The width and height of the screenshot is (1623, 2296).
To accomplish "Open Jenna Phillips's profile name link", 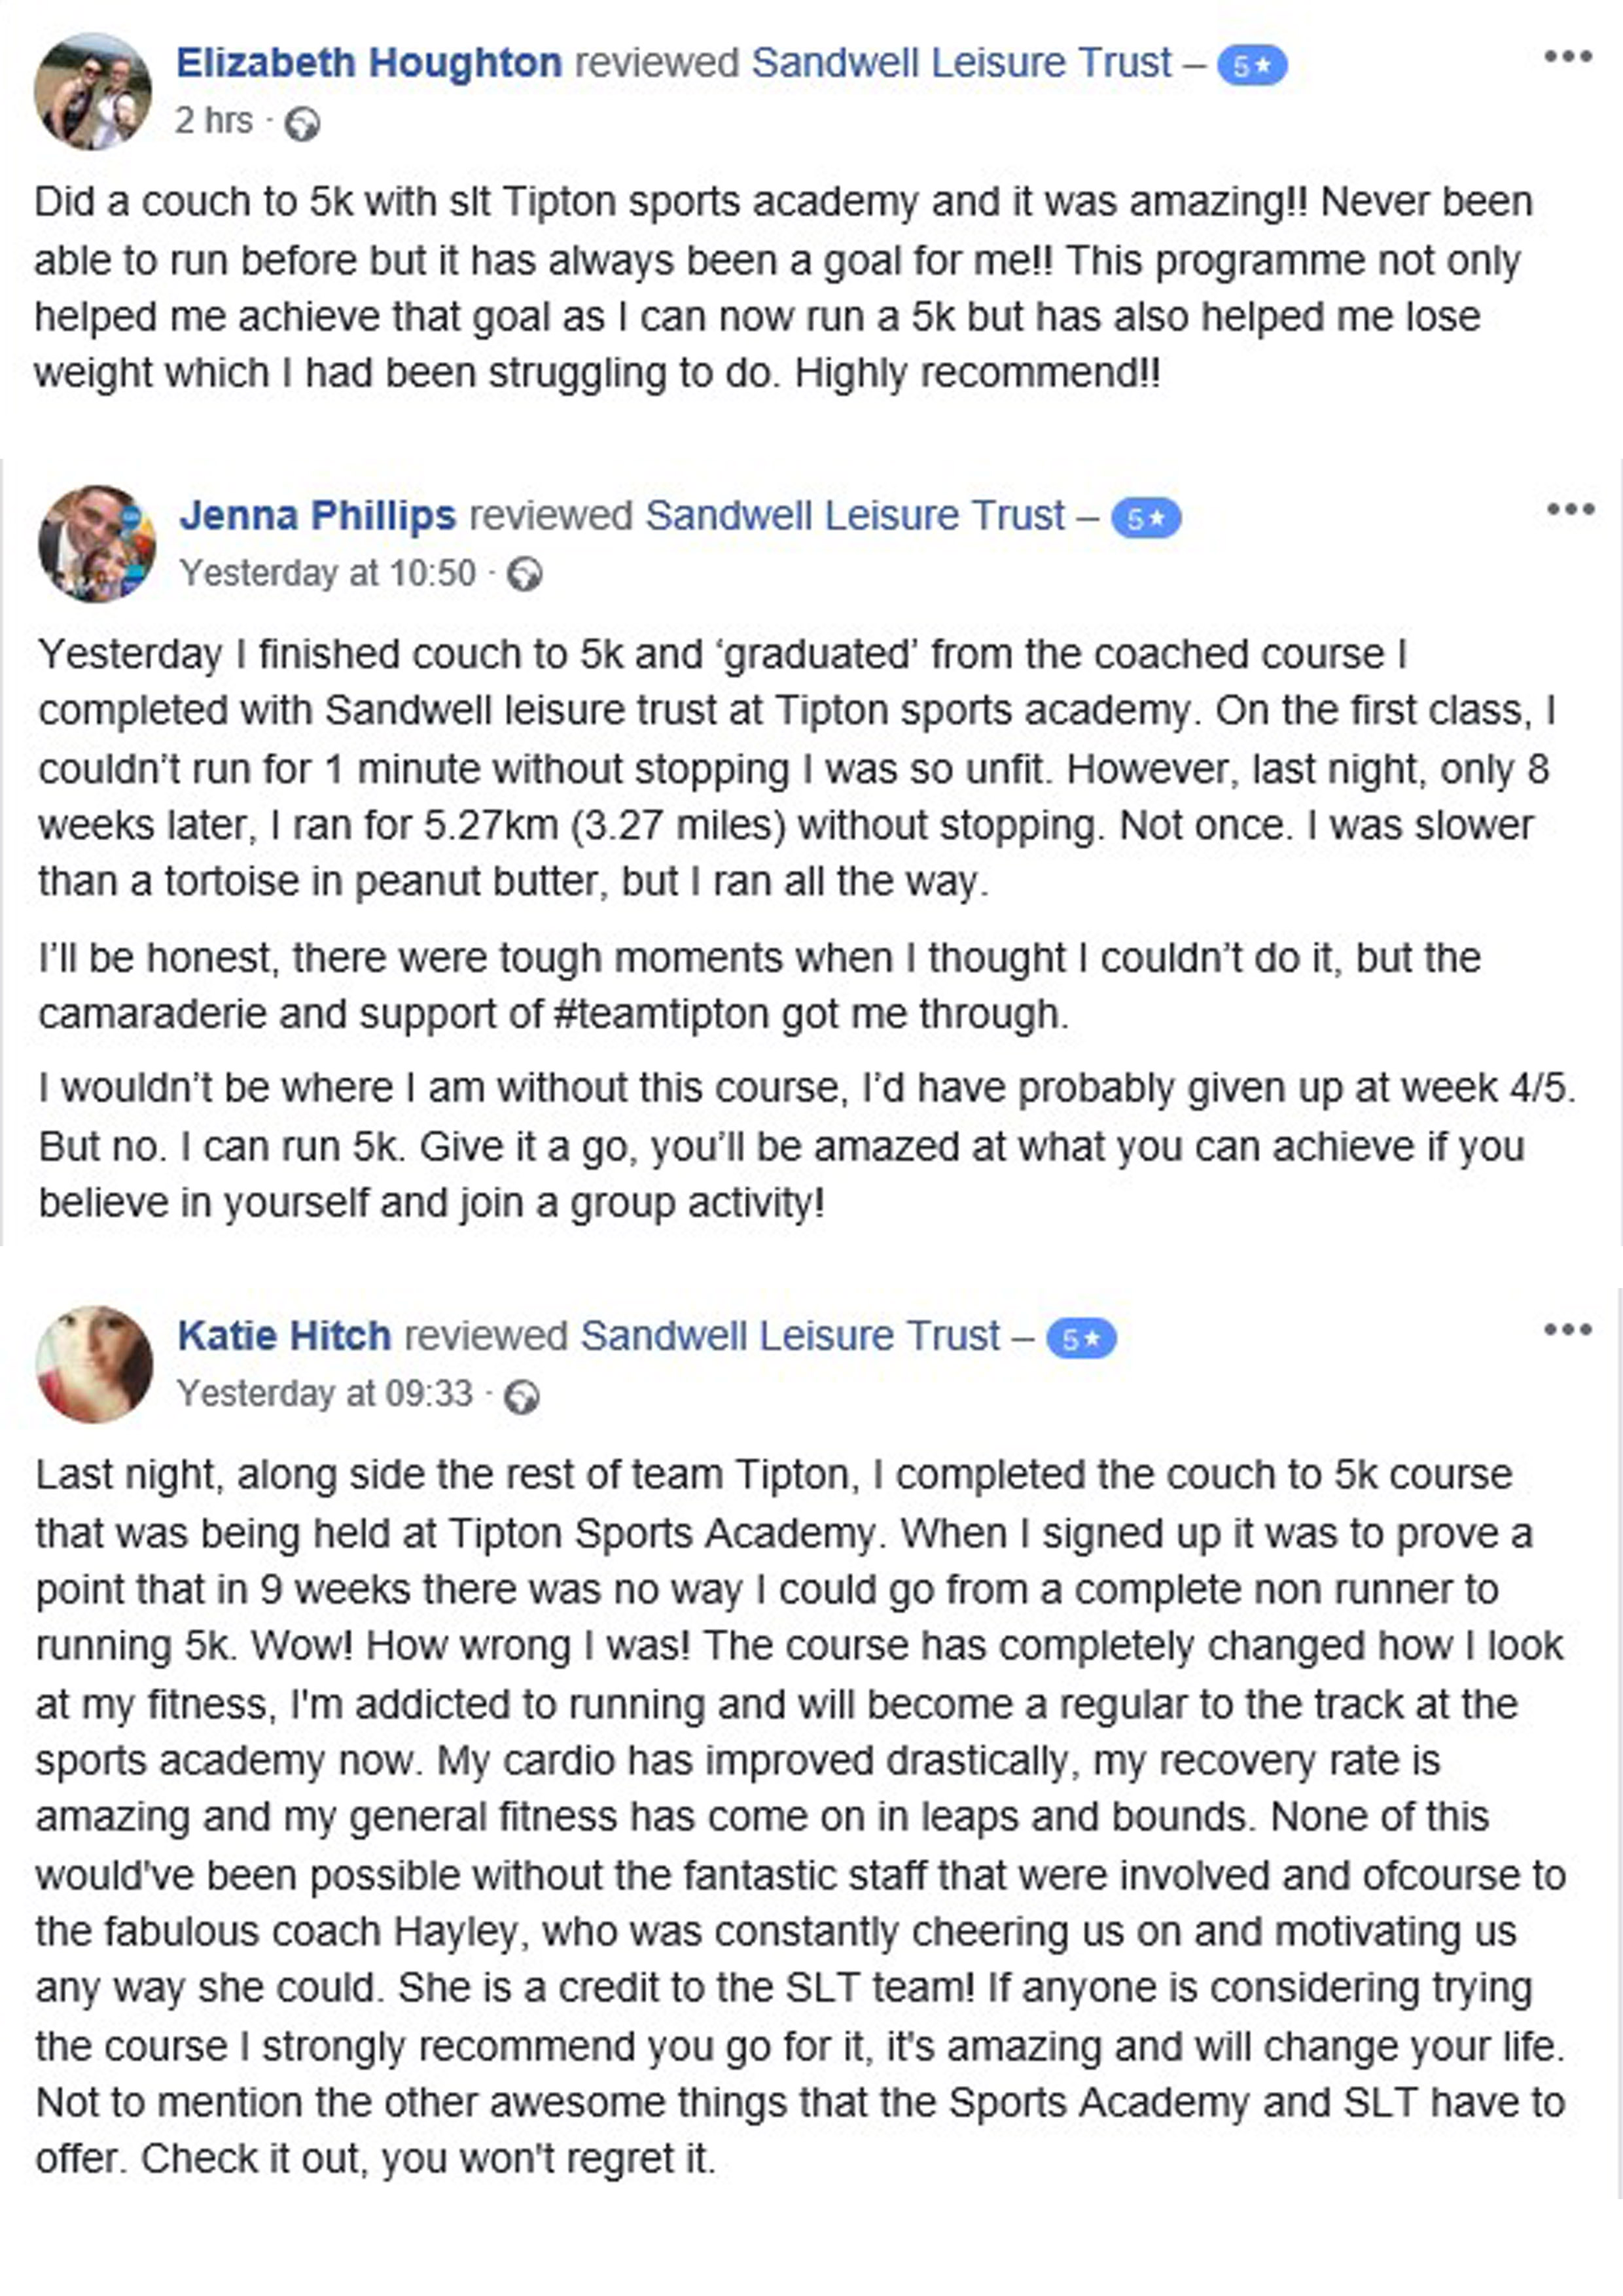I will (318, 516).
